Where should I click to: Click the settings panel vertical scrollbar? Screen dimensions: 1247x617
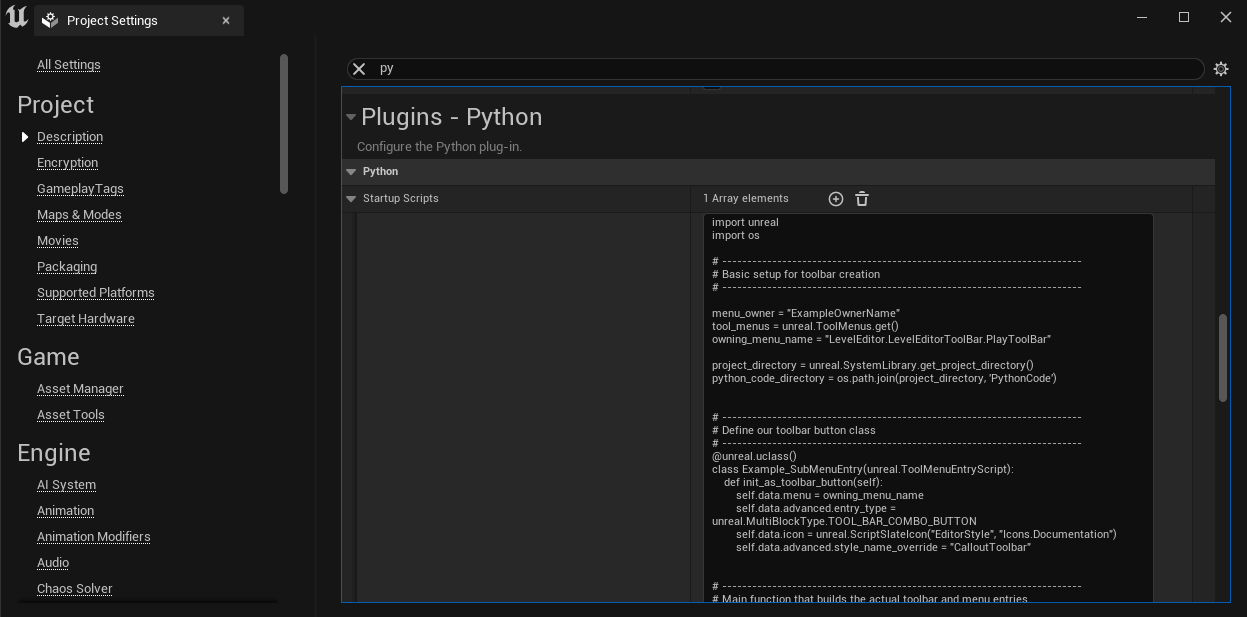click(1222, 358)
